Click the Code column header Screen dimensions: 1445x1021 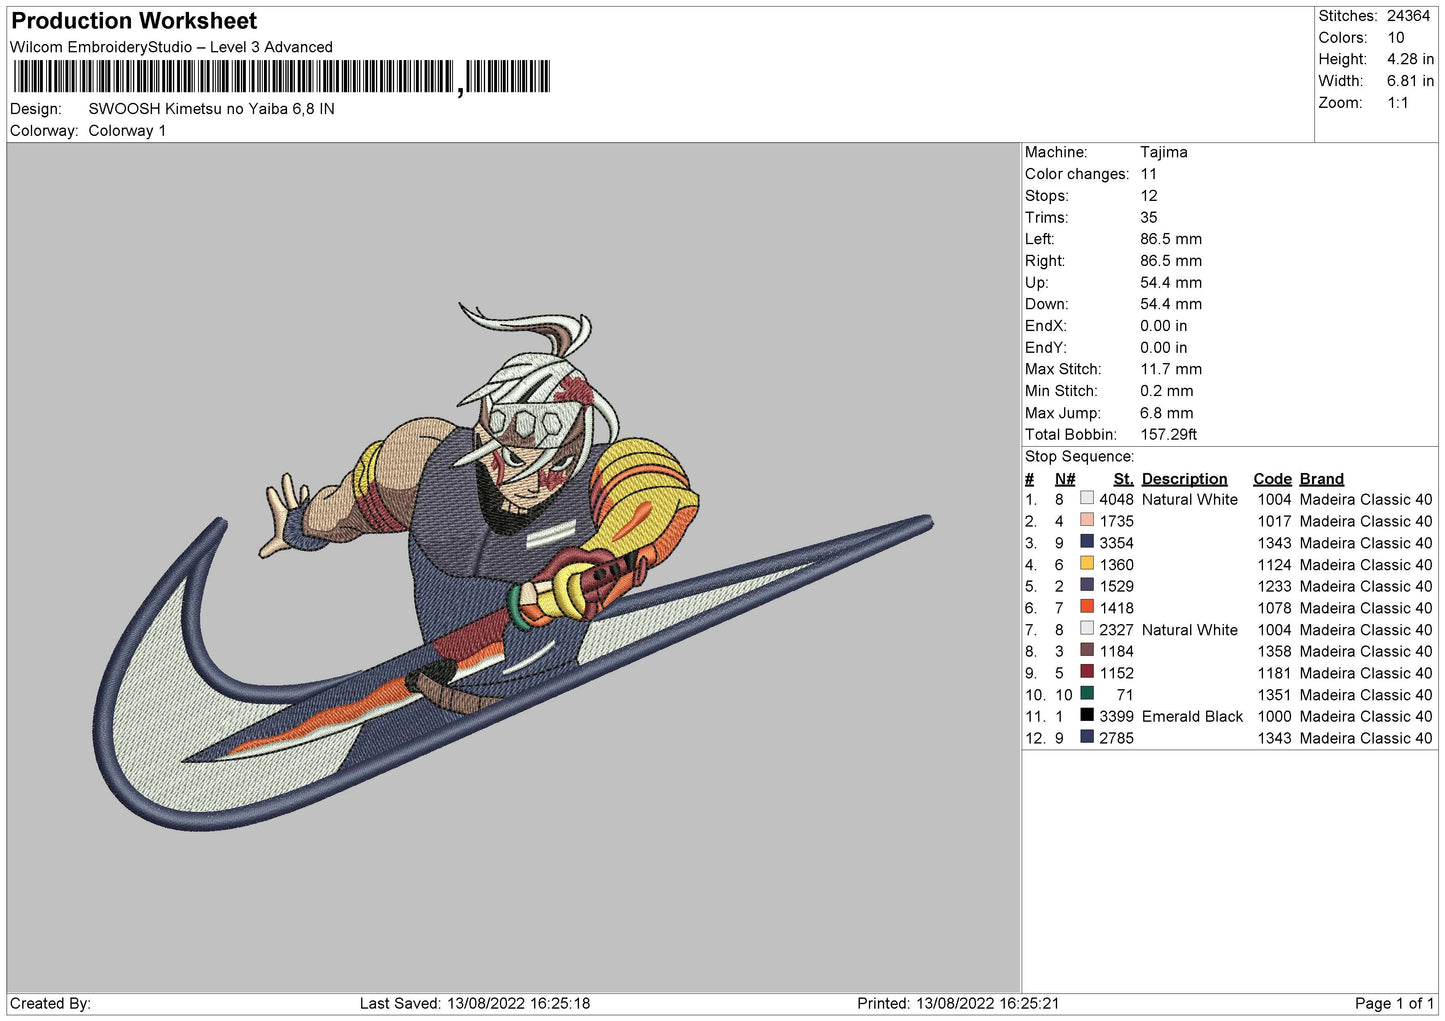pos(1272,479)
